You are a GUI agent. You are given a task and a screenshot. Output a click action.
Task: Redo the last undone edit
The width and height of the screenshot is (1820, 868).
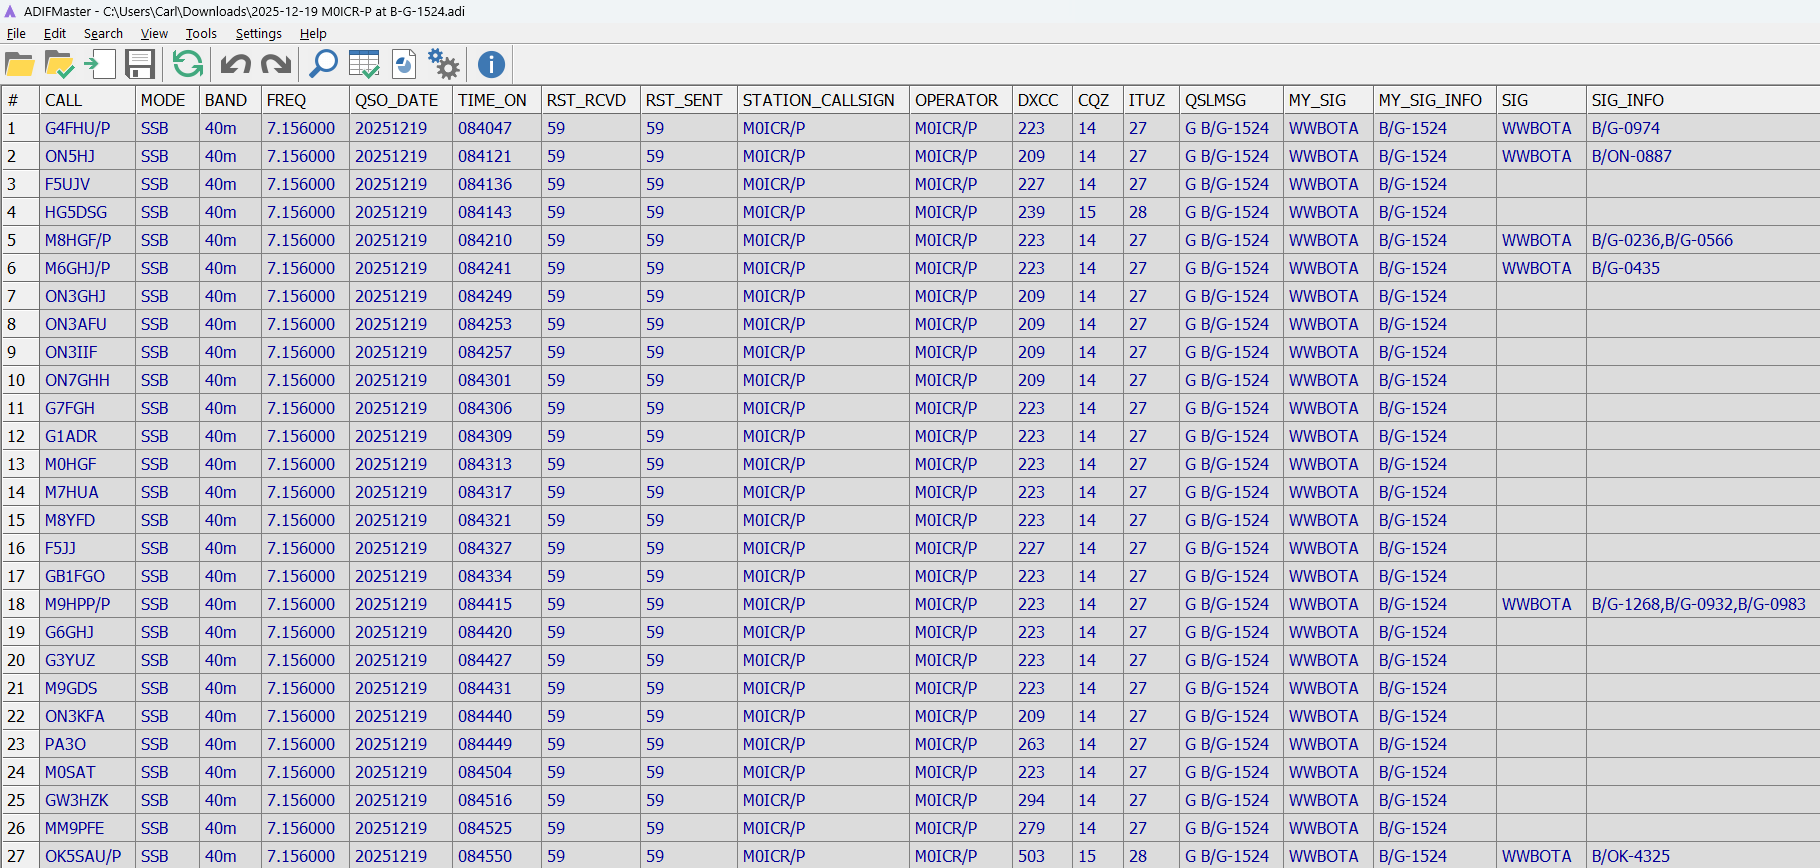275,65
